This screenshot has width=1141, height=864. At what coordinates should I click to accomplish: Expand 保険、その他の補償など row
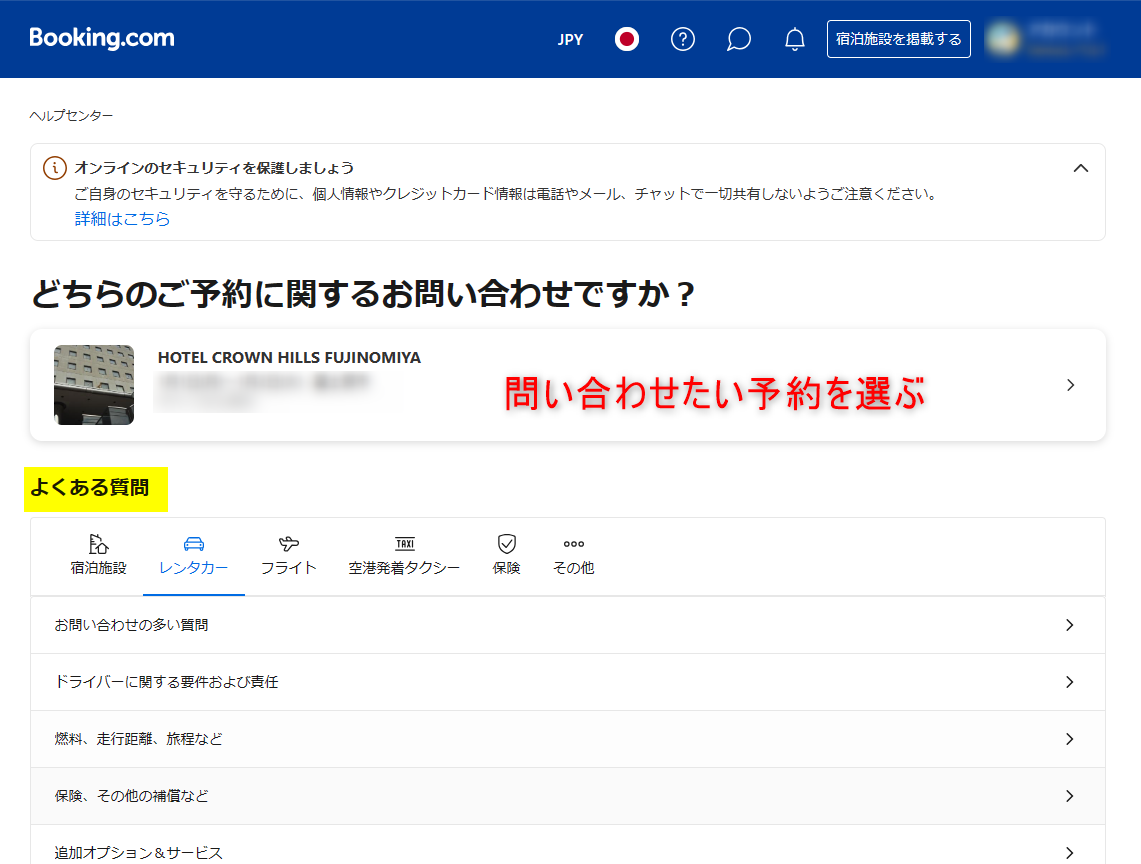point(568,796)
